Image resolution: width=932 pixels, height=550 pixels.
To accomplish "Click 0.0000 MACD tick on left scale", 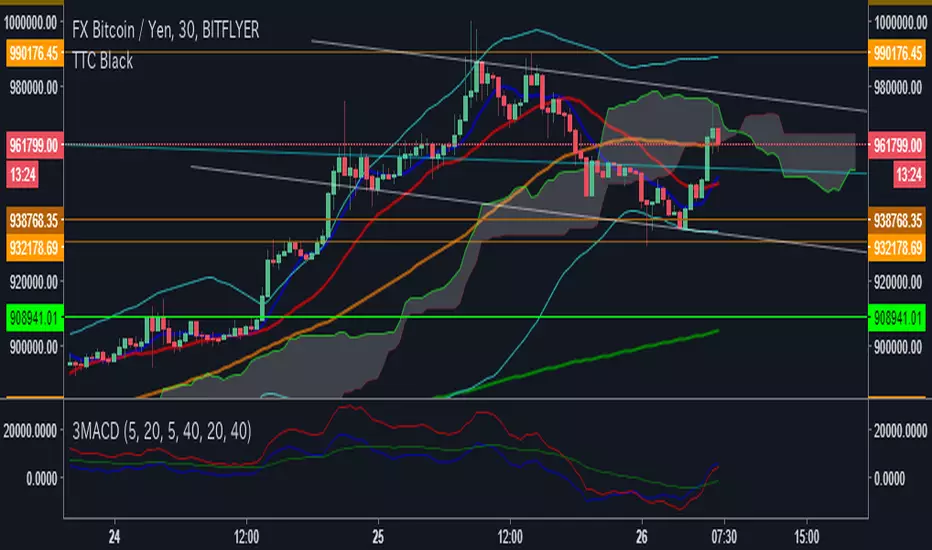I will 42,478.
